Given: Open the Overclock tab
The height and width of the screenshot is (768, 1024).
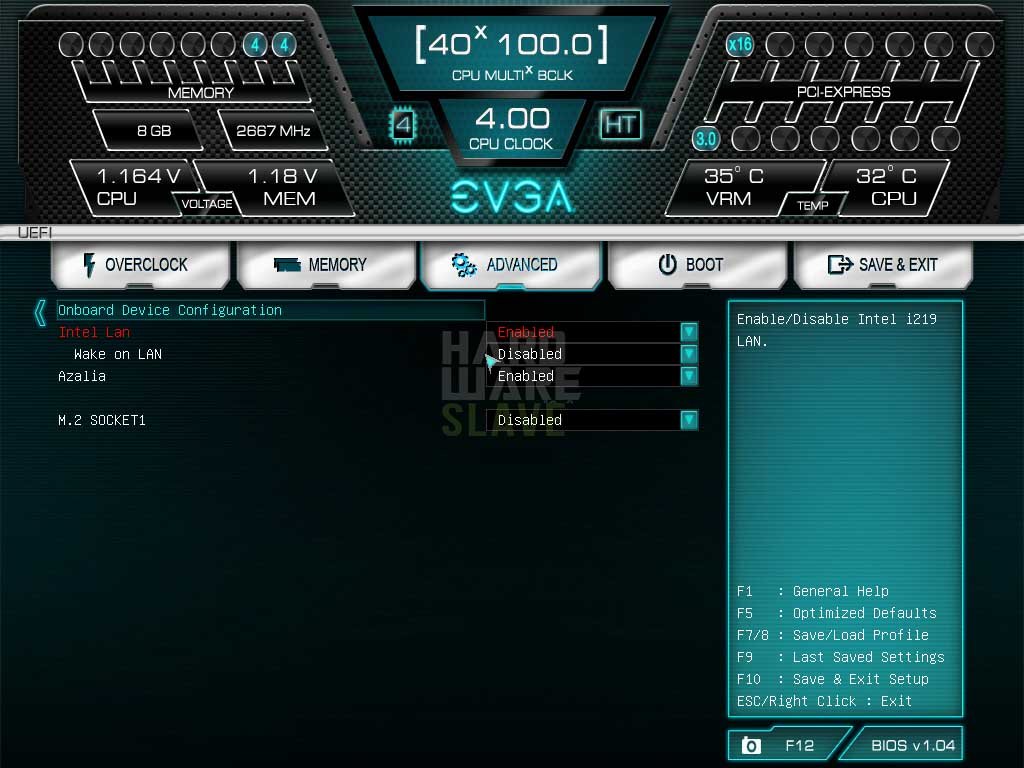Looking at the screenshot, I should (x=140, y=264).
